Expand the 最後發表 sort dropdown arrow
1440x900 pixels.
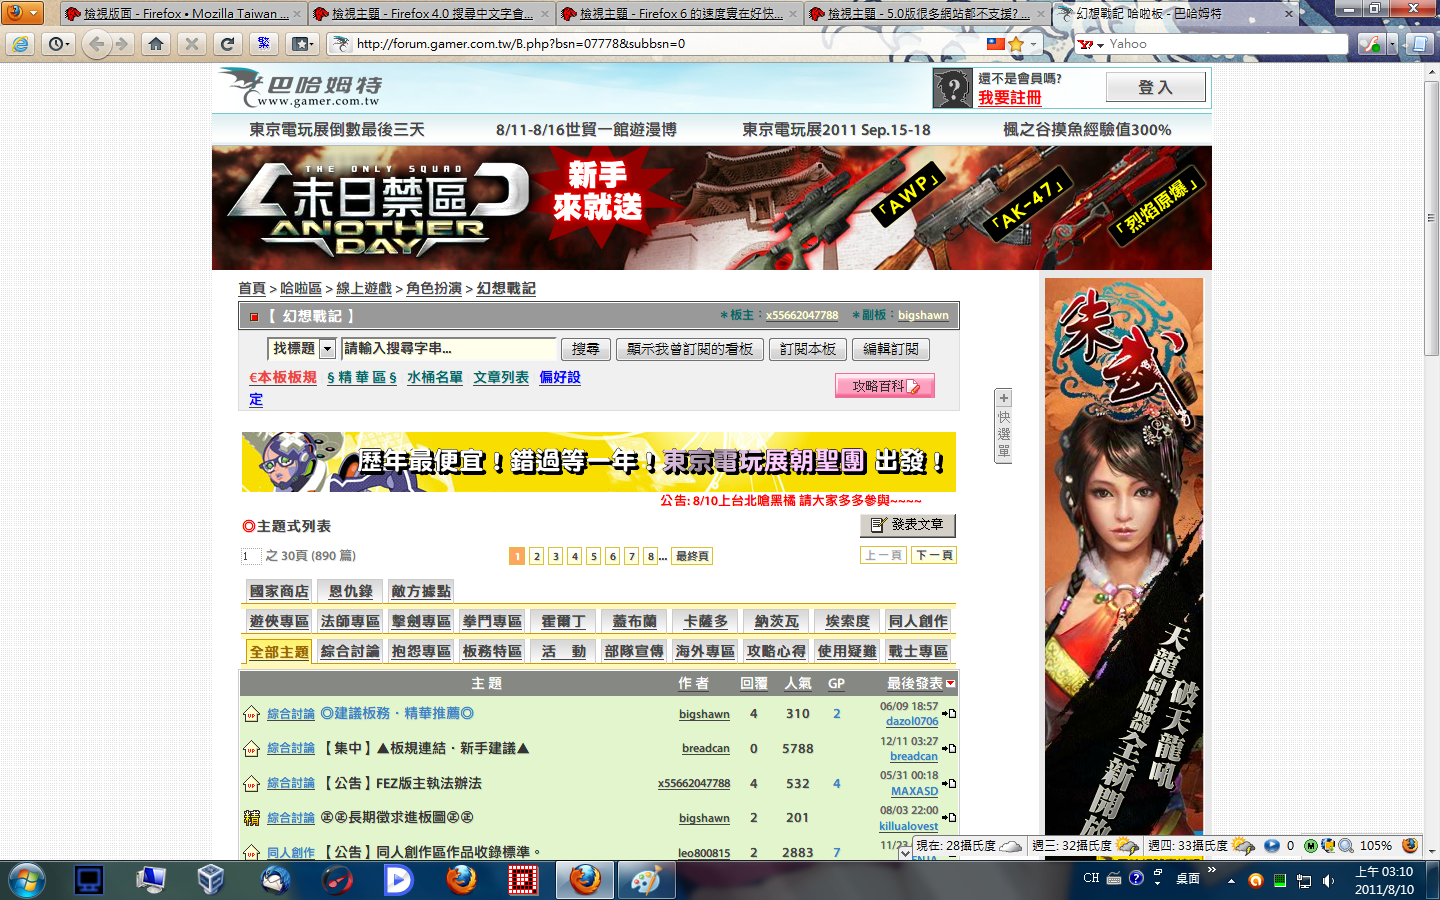pyautogui.click(x=950, y=684)
